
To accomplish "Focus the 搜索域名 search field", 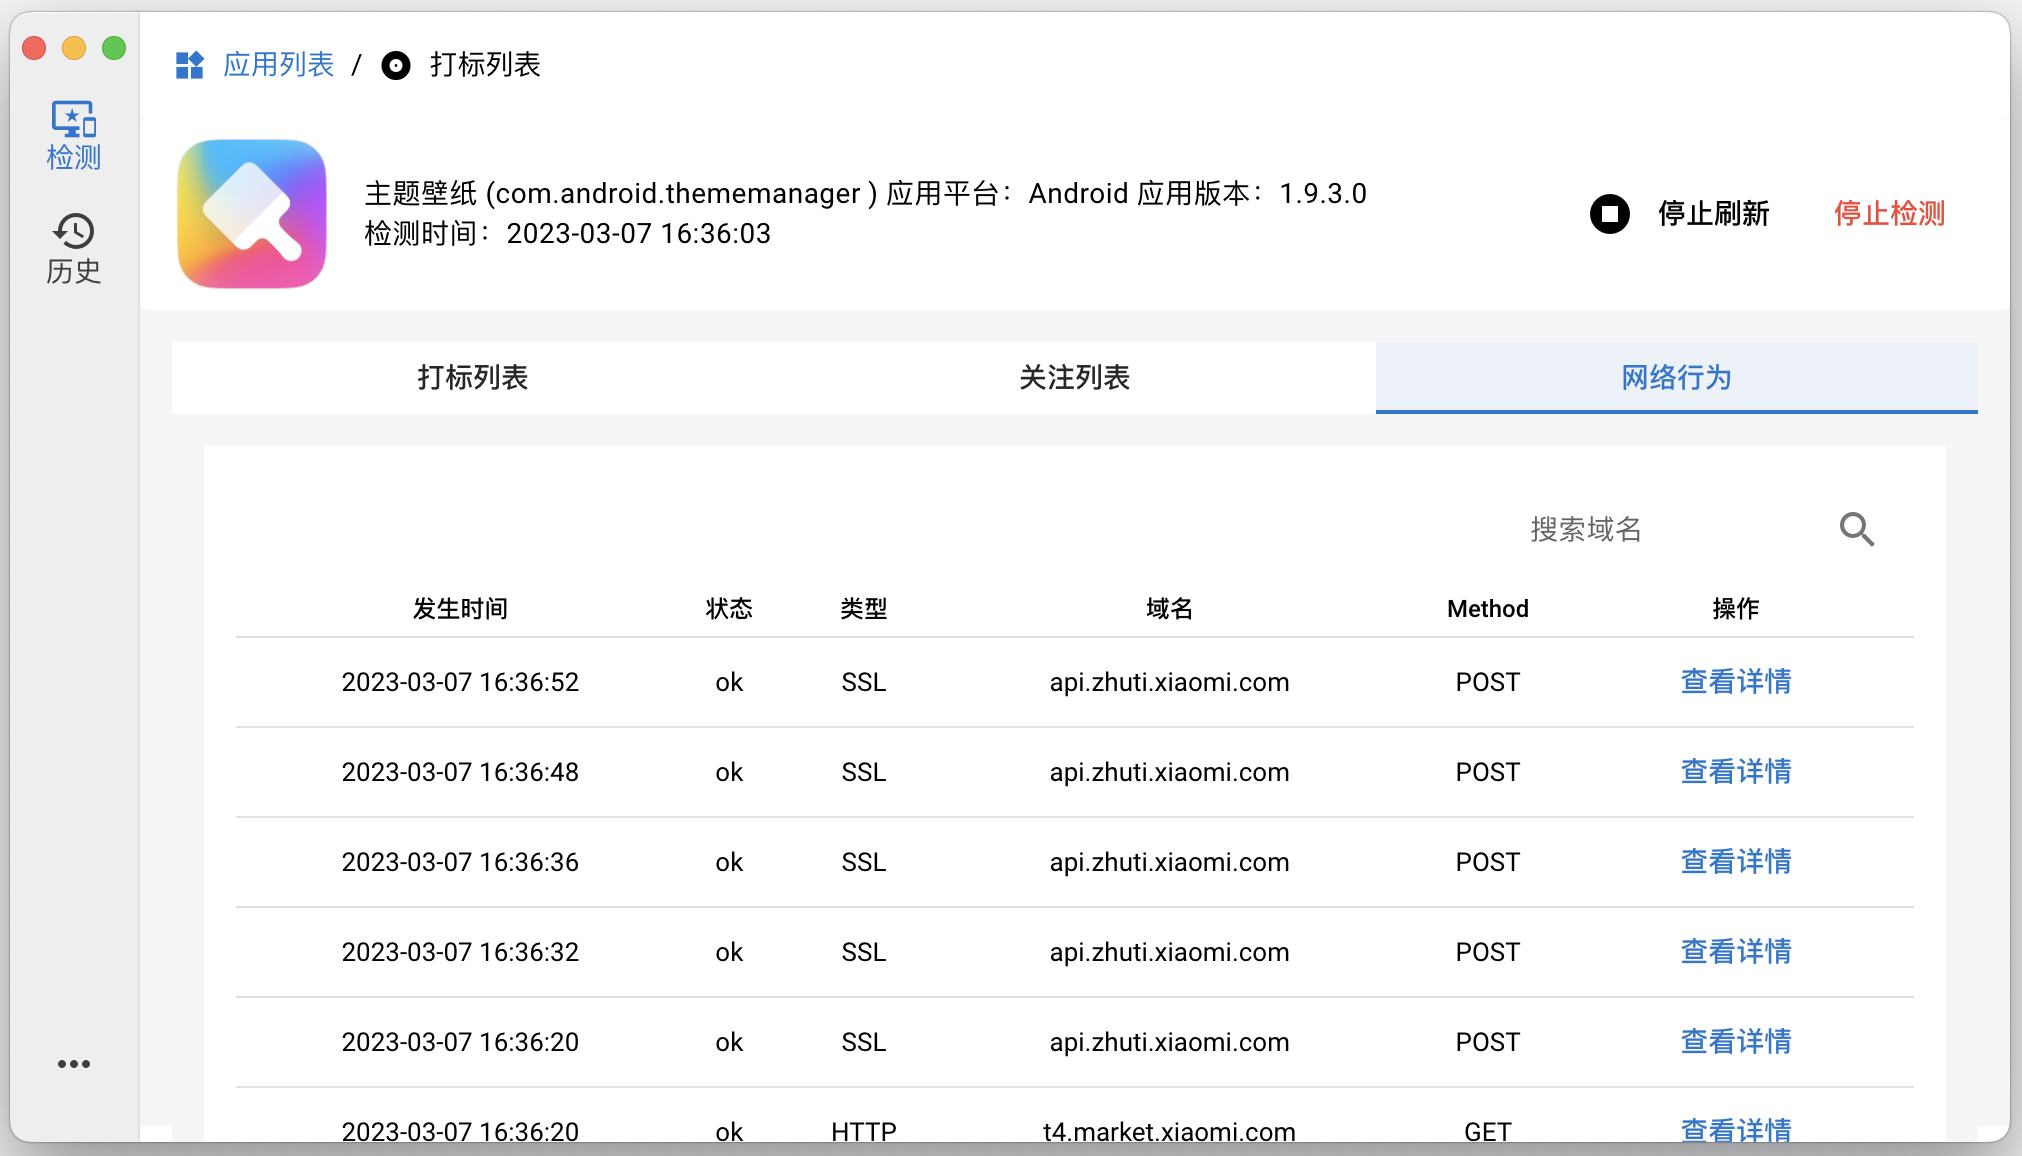I will (x=1670, y=529).
